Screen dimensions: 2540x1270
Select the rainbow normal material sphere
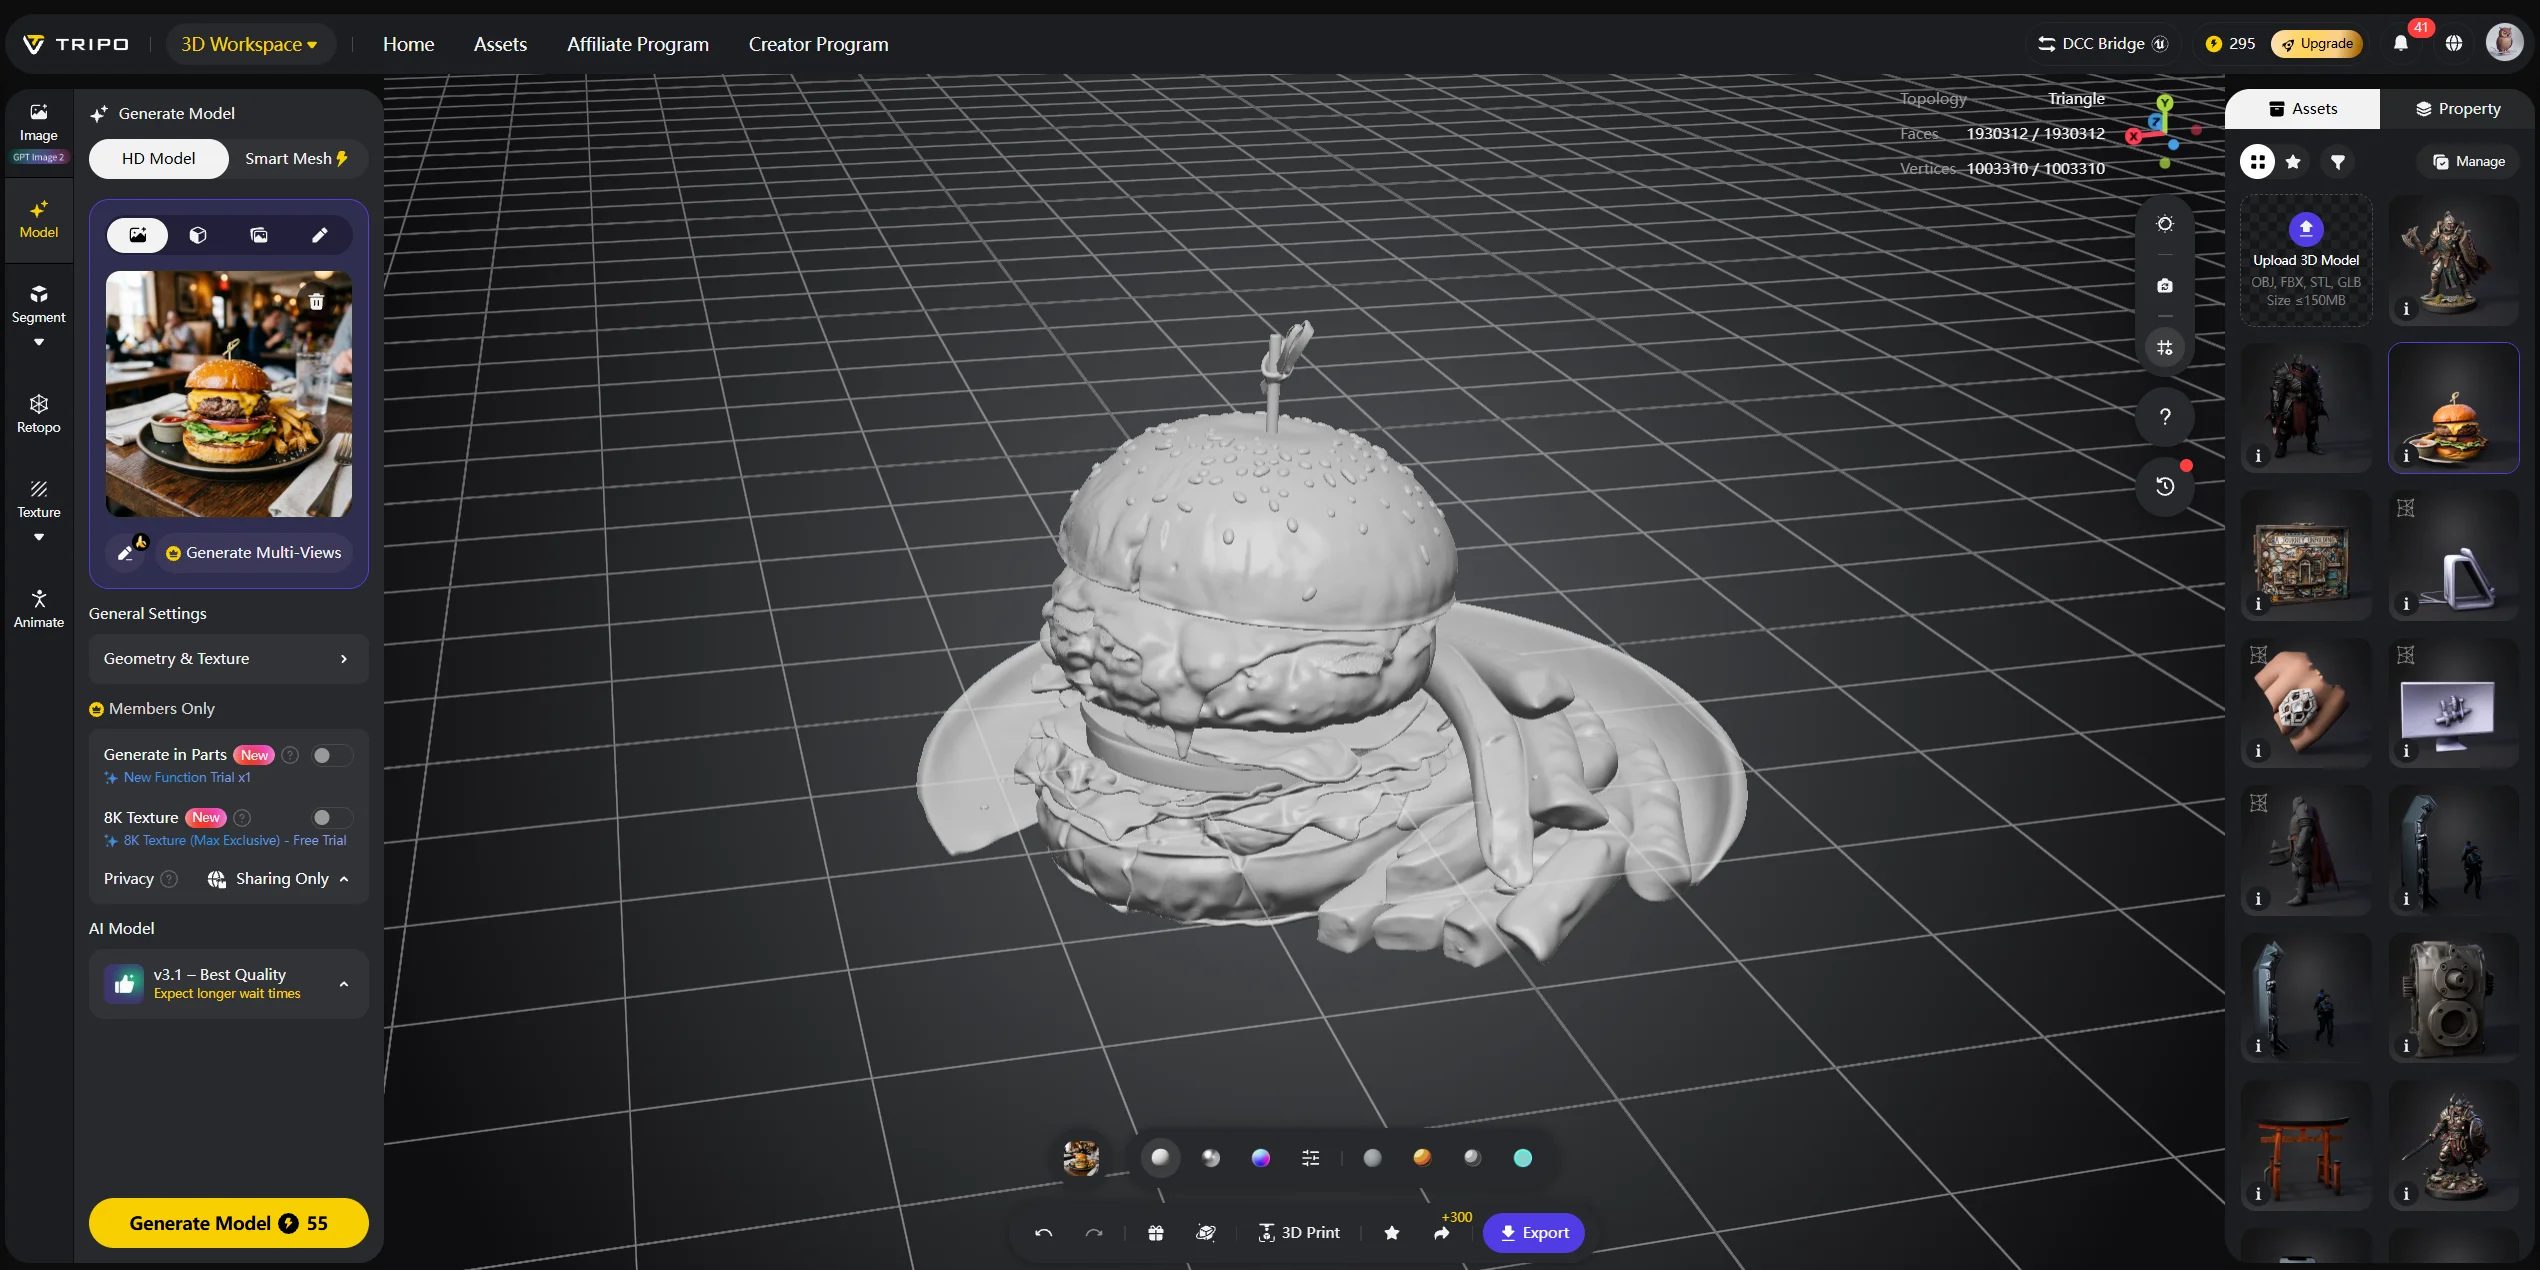click(1261, 1158)
